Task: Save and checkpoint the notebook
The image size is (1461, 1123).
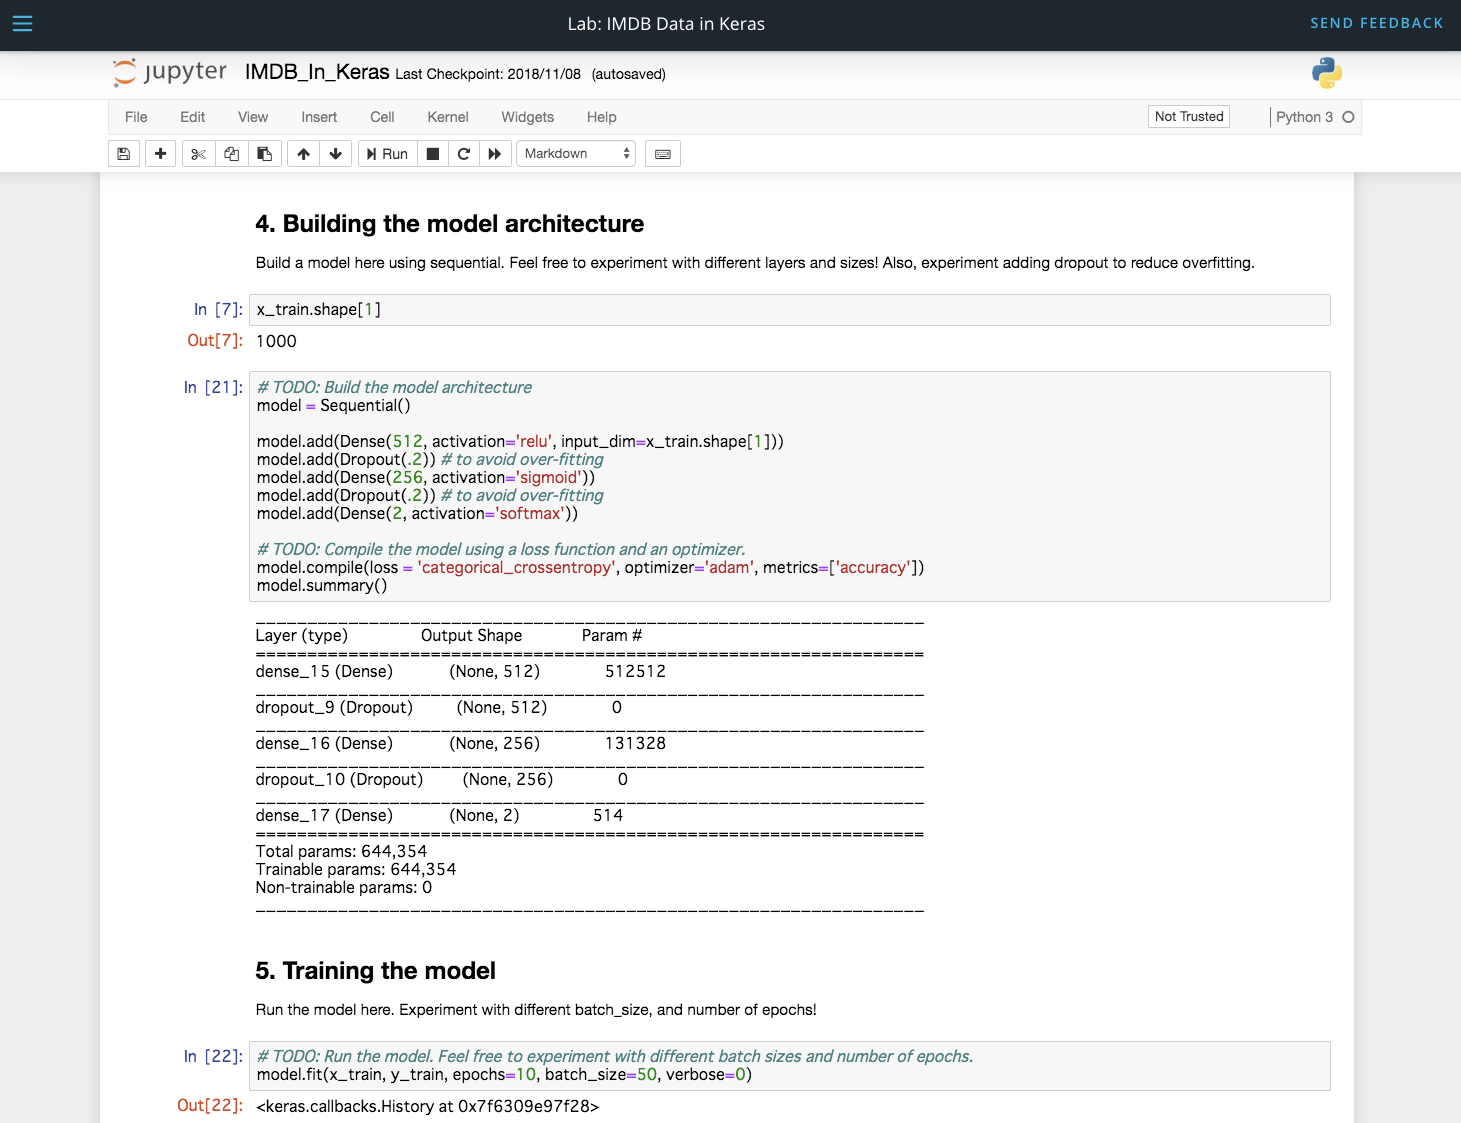Action: pyautogui.click(x=124, y=154)
